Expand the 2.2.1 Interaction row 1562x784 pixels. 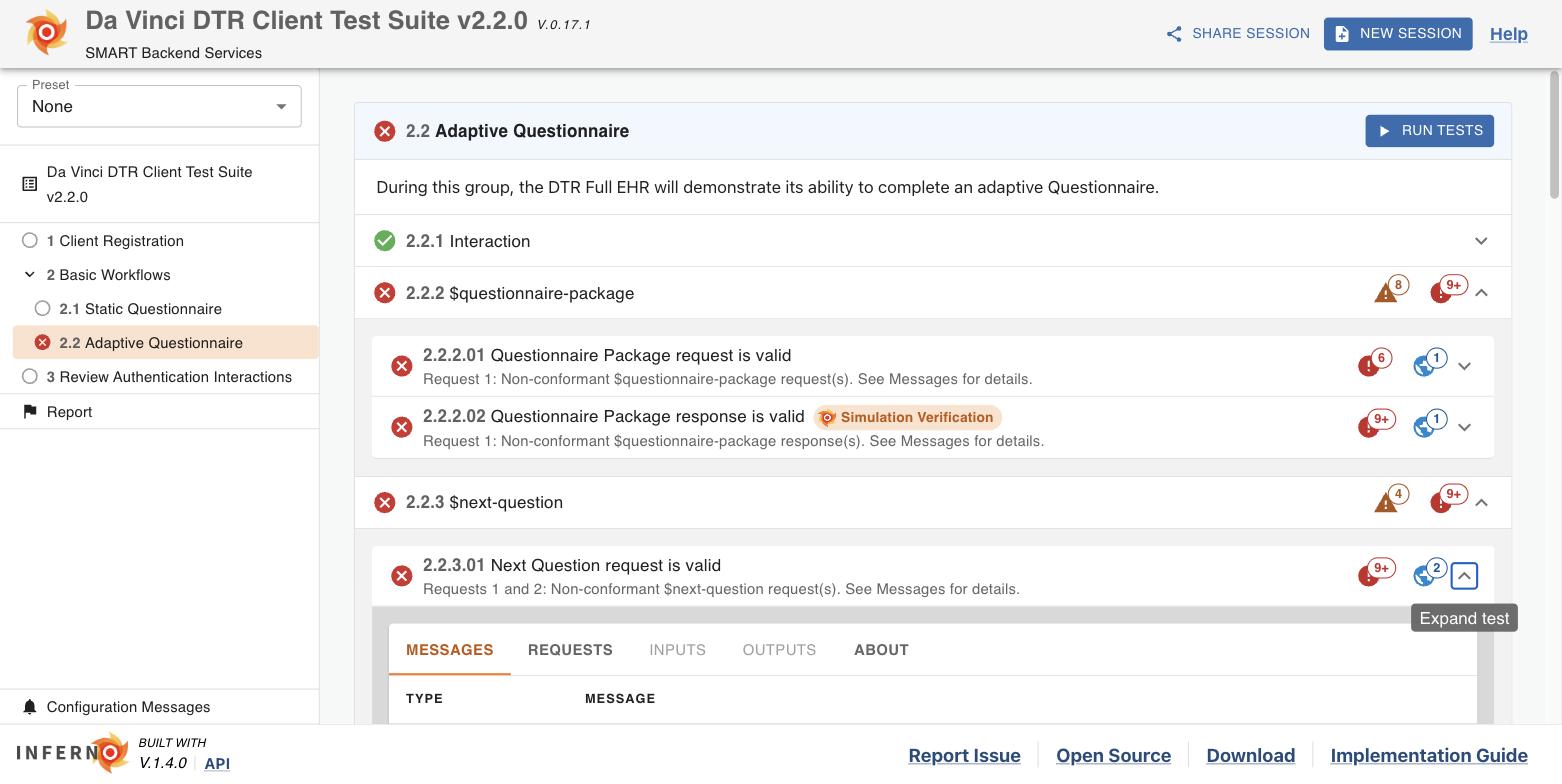[x=1481, y=241]
